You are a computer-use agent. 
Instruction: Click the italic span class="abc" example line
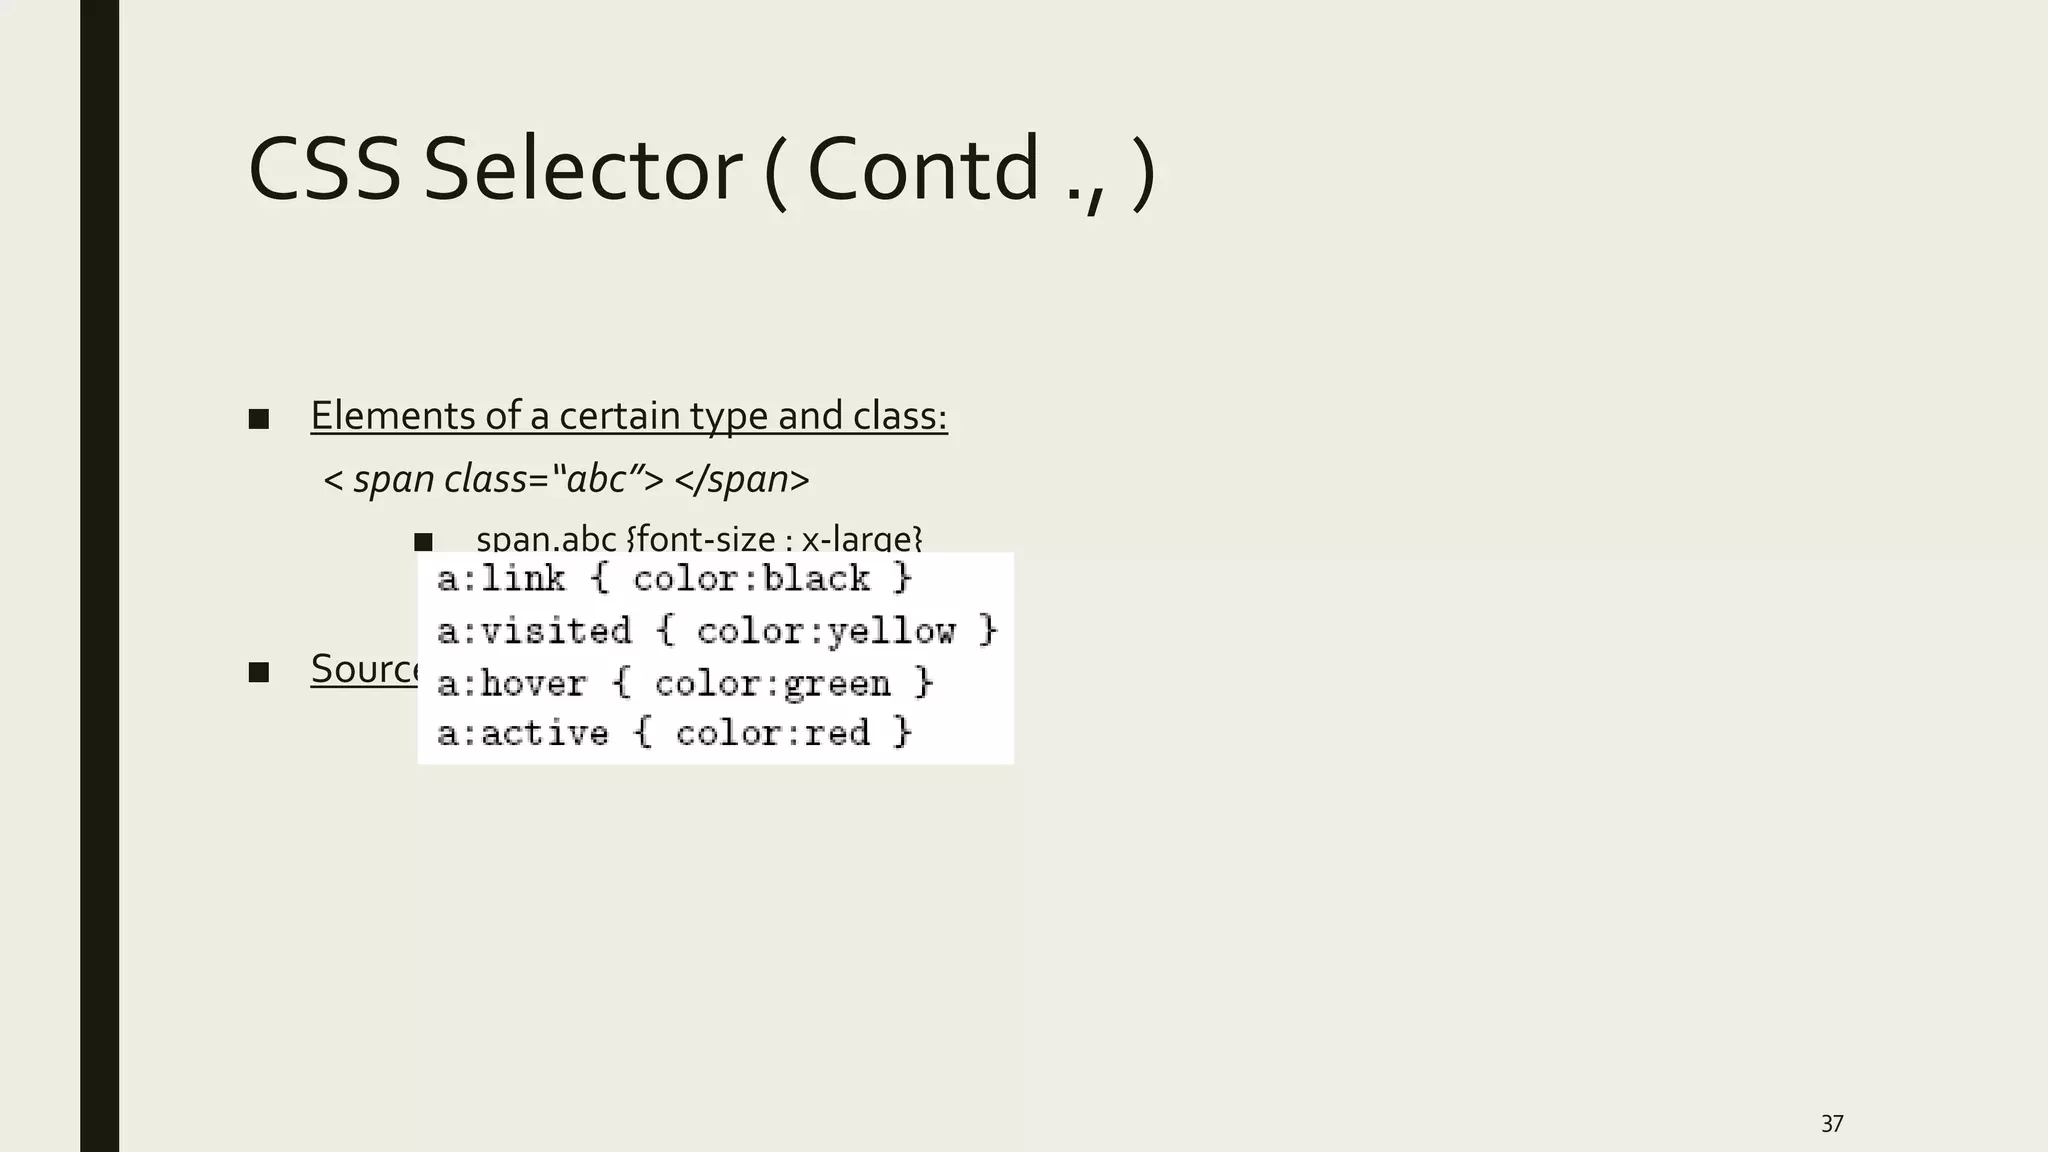click(566, 479)
